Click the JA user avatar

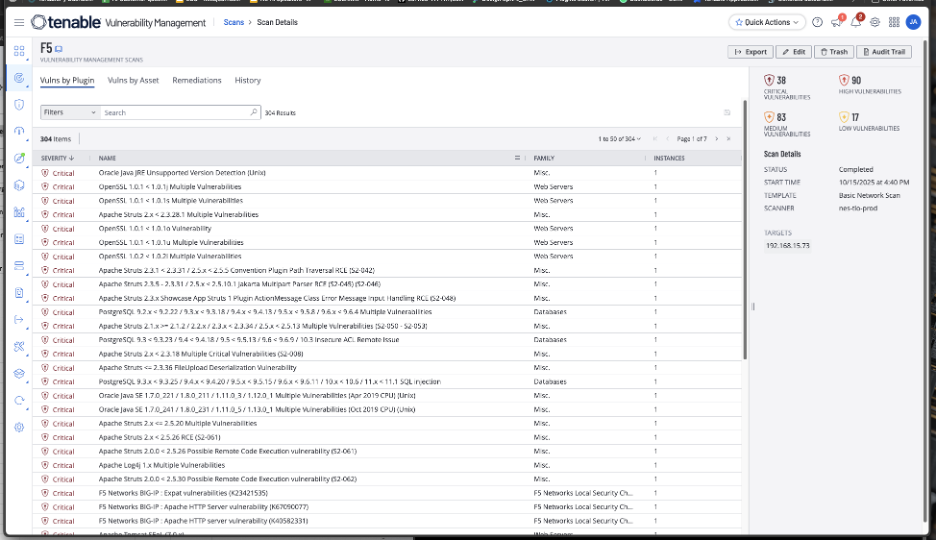[913, 22]
